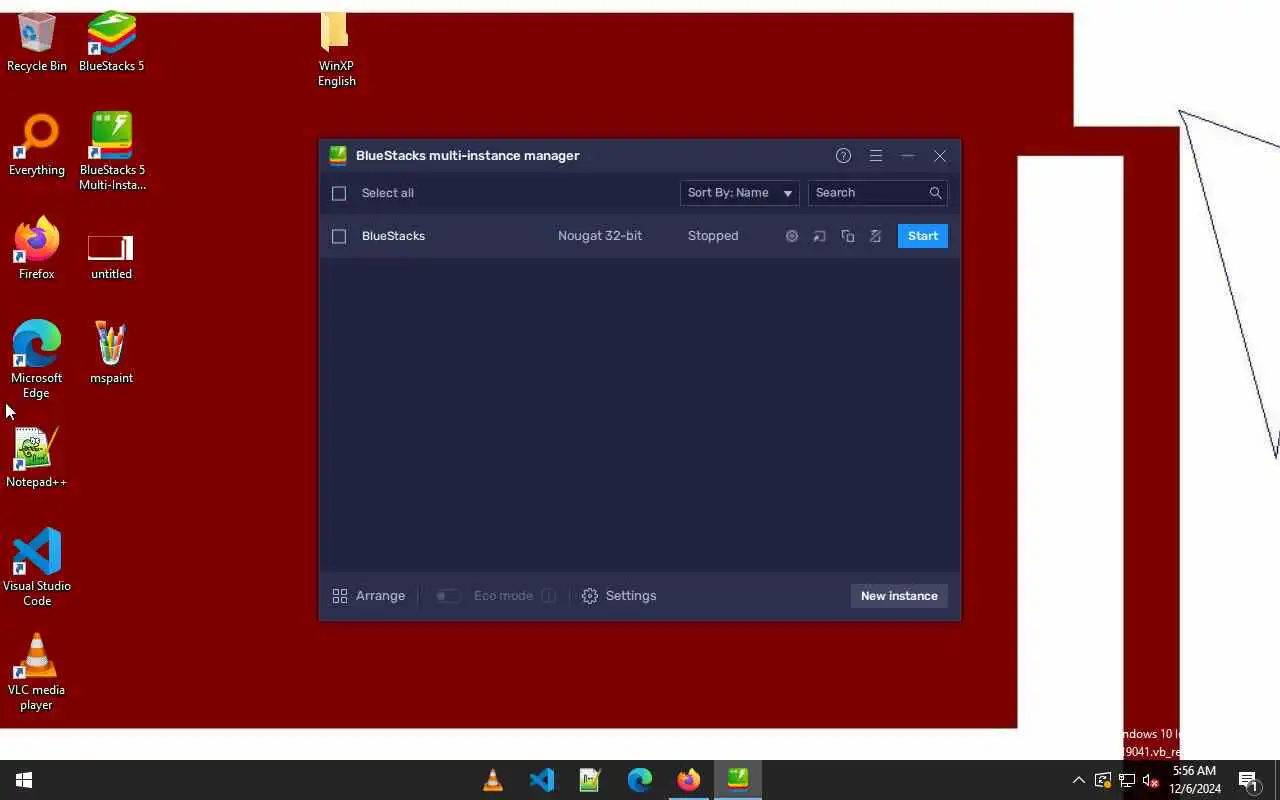Open Microsoft Edge from the taskbar
Screen dimensions: 1280x800
640,780
